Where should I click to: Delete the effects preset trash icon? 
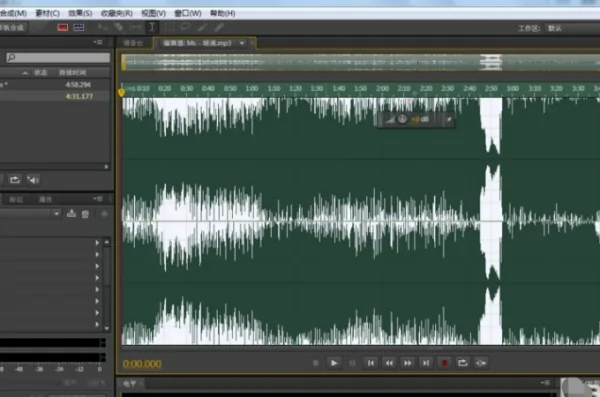click(85, 214)
